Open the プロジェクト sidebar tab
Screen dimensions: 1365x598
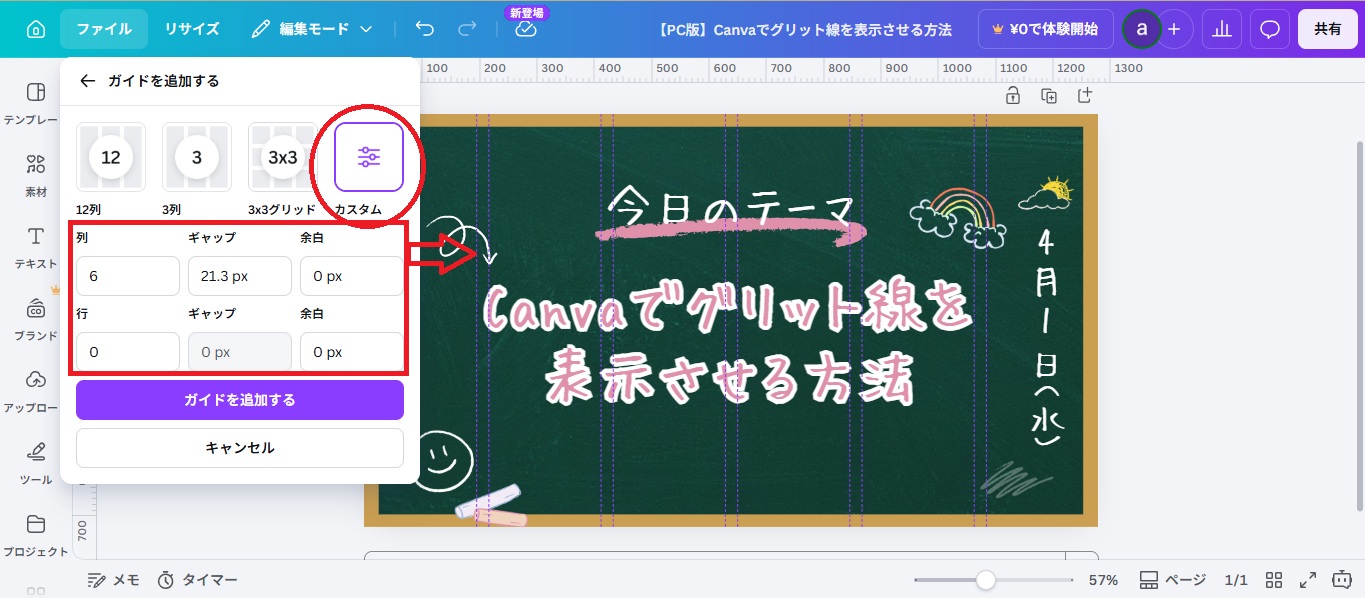click(x=36, y=536)
